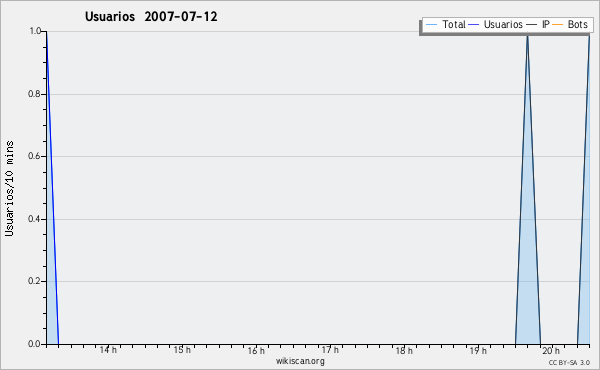Click the '18 h' x-axis label
The image size is (600, 370).
[404, 350]
